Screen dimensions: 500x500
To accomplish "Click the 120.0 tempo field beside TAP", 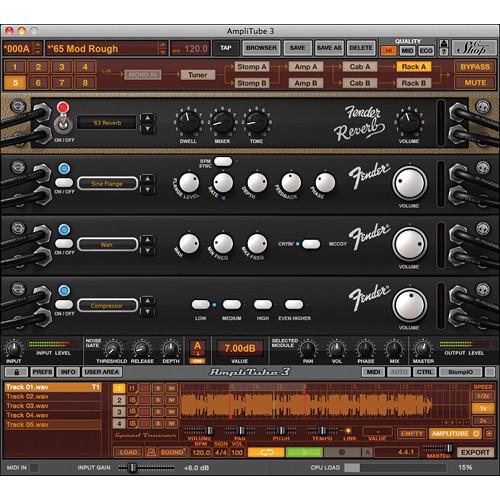I will pos(191,49).
